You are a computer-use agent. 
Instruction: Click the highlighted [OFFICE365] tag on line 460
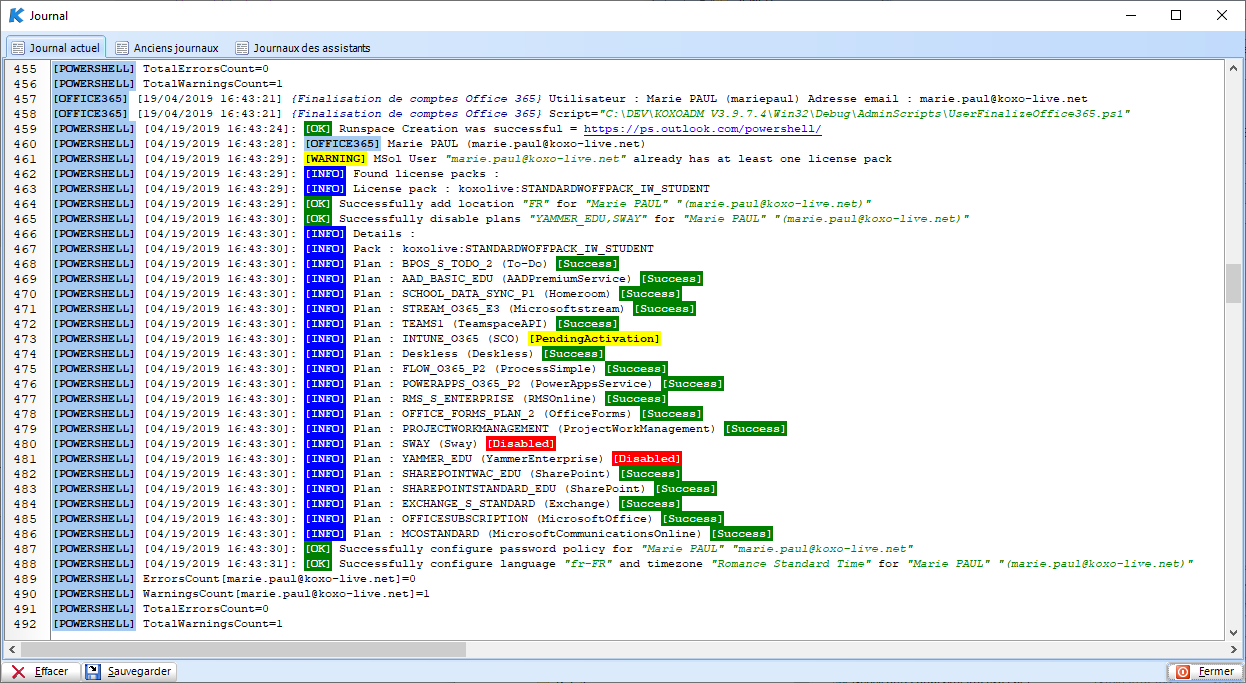[x=342, y=144]
